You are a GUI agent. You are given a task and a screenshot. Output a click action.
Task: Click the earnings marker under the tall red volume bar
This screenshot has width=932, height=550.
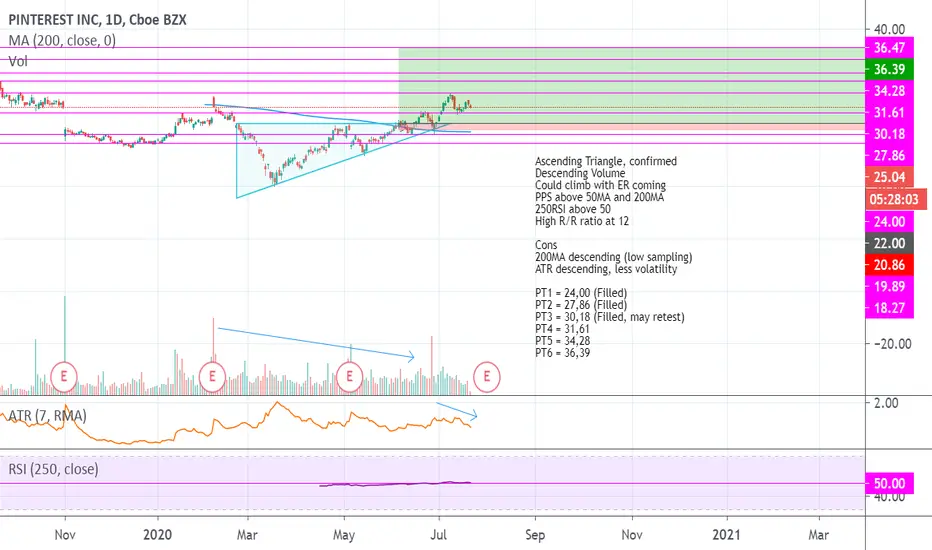[212, 376]
